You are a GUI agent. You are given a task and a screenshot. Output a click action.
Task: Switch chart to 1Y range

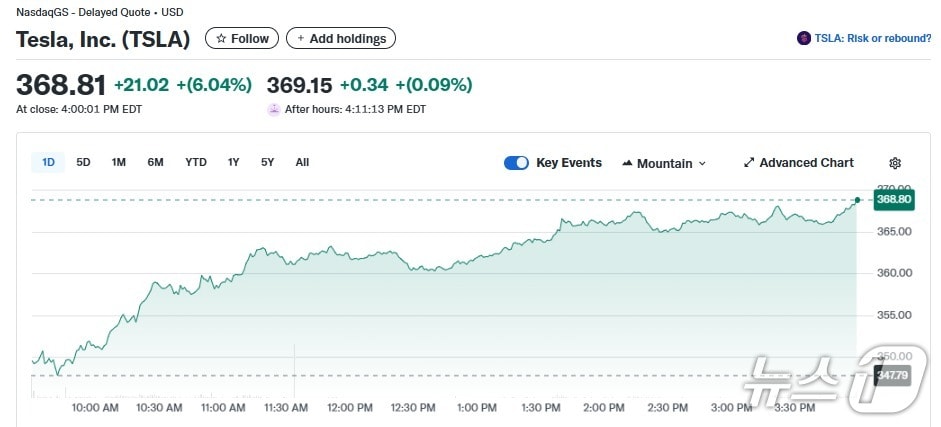point(234,162)
